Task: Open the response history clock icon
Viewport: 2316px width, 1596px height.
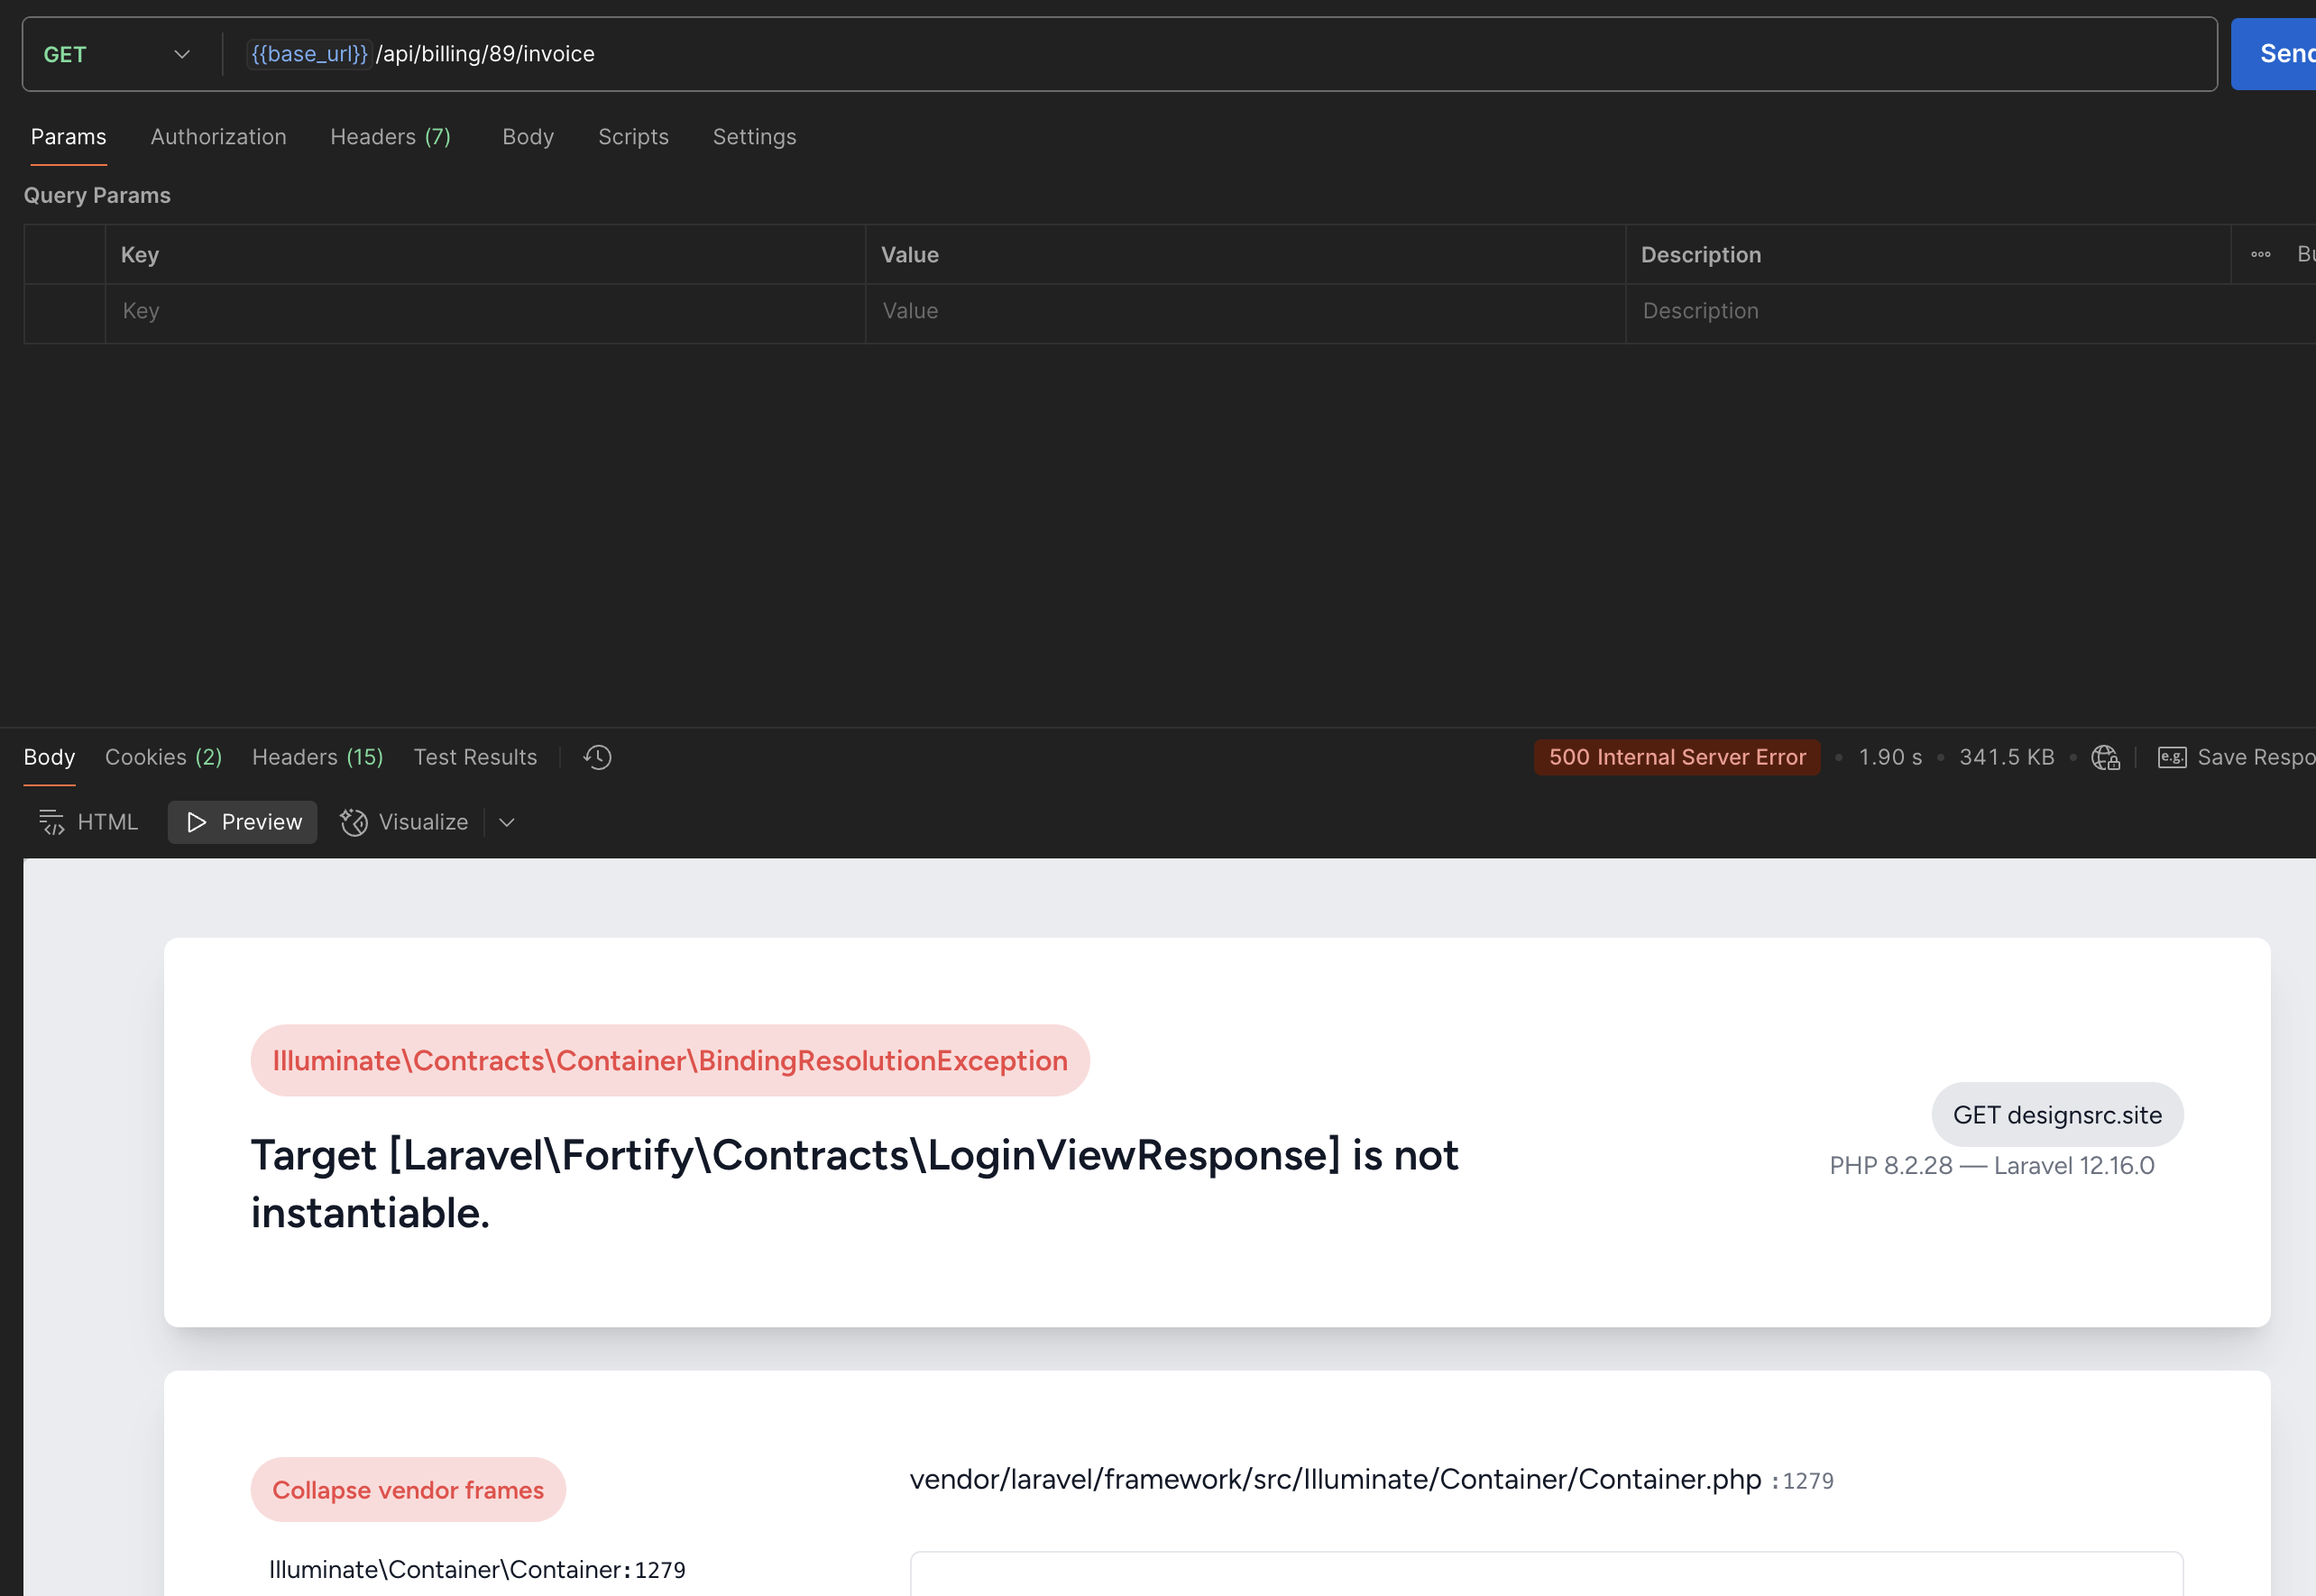Action: point(598,757)
